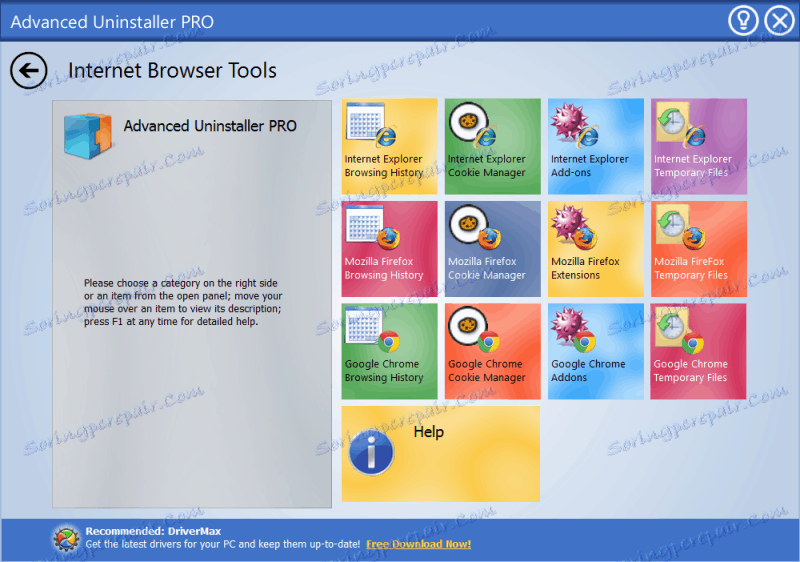Open Internet Explorer Cookie Manager tile
The width and height of the screenshot is (800, 562).
[492, 146]
